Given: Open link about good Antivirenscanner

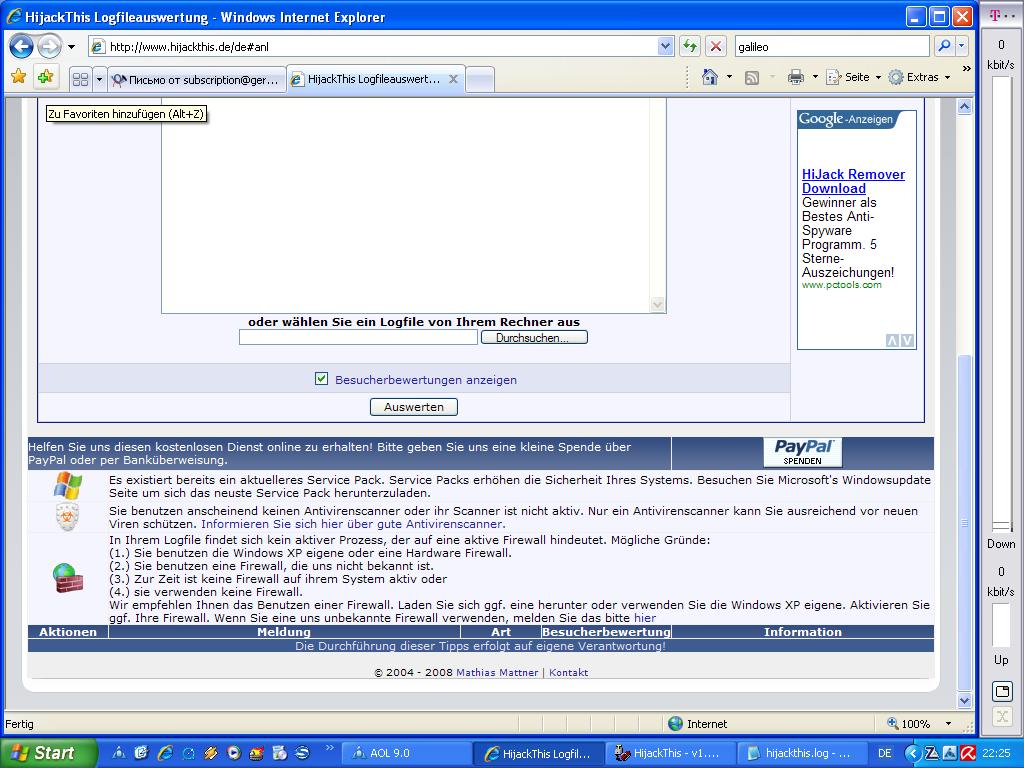Looking at the screenshot, I should [353, 524].
